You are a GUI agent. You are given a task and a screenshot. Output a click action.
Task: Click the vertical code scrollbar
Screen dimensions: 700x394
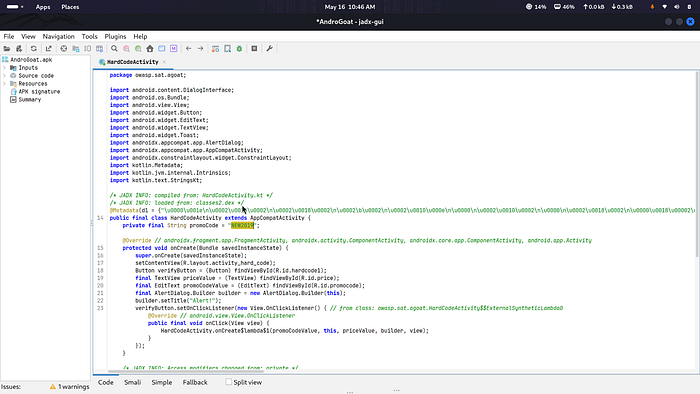pyautogui.click(x=697, y=165)
